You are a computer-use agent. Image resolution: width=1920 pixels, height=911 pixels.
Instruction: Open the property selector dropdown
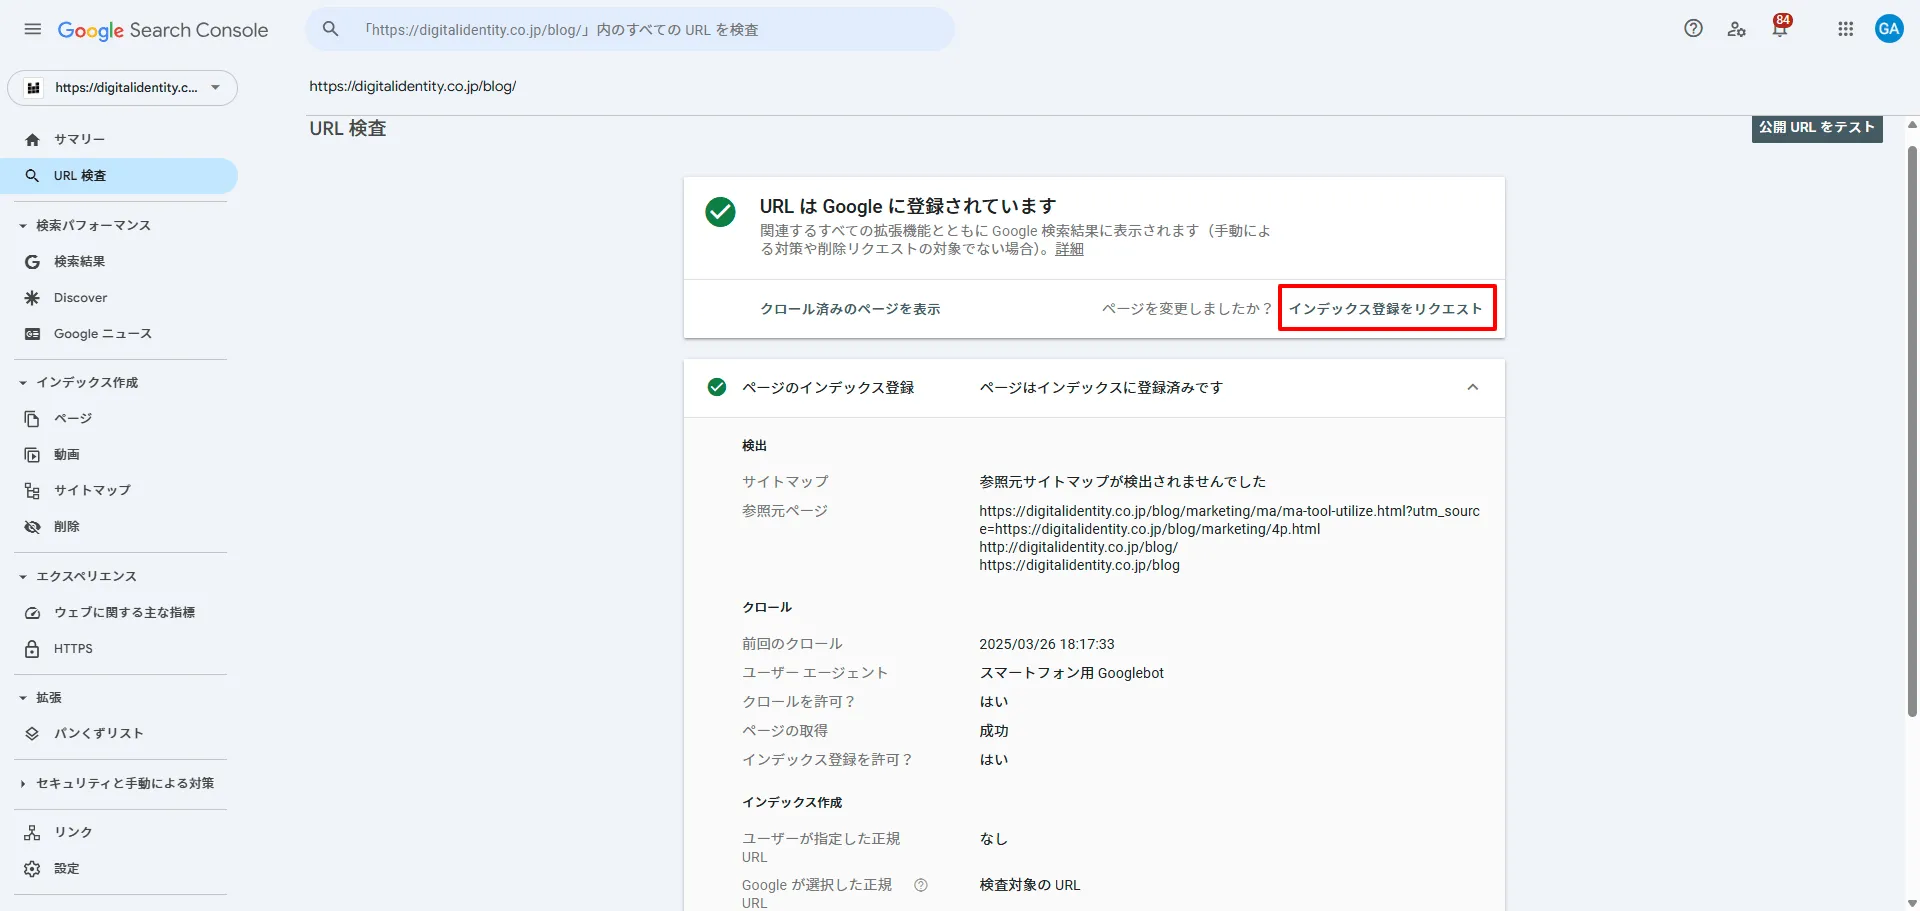click(x=123, y=88)
